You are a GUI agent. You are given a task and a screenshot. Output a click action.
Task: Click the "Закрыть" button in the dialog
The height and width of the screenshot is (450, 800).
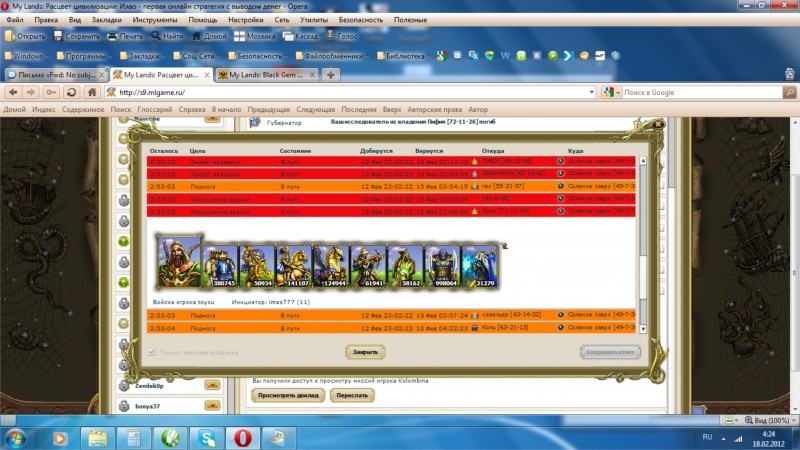pos(364,352)
